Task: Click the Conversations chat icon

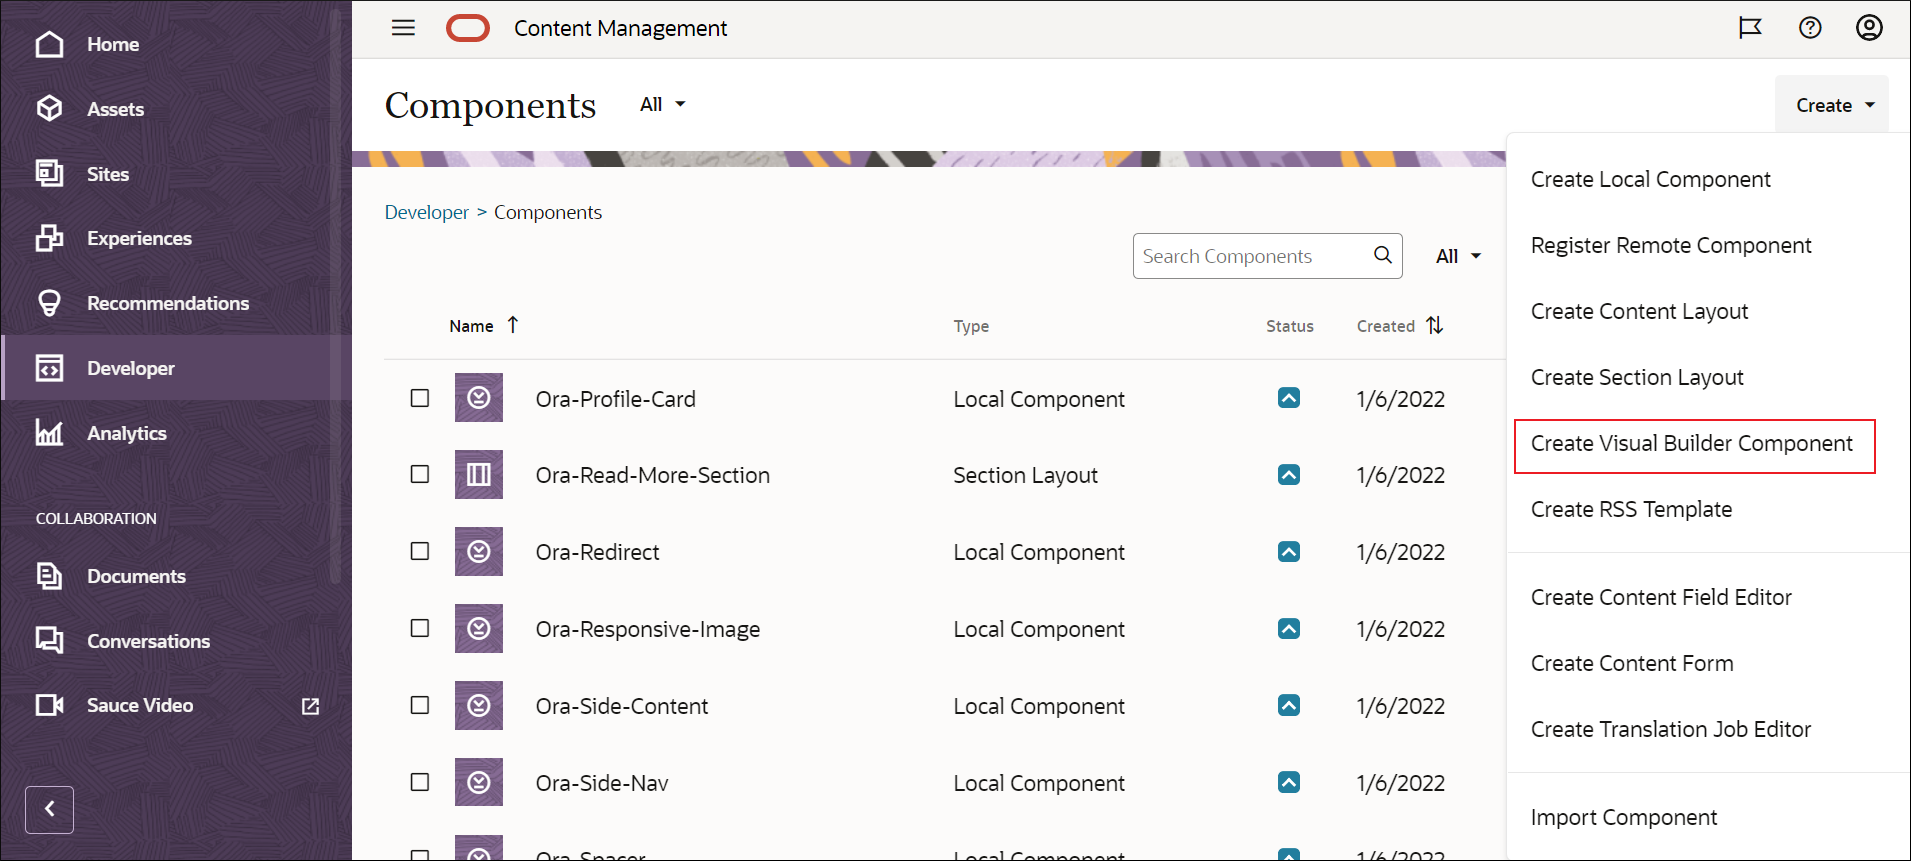Action: pos(50,641)
